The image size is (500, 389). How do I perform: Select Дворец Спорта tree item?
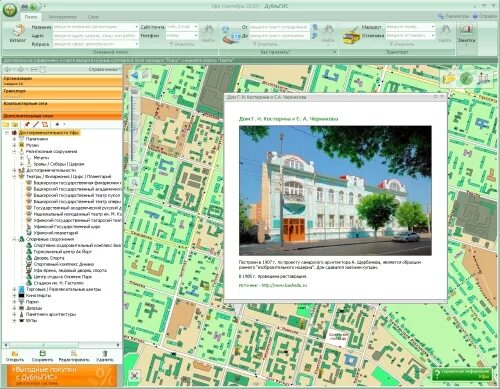tap(49, 258)
